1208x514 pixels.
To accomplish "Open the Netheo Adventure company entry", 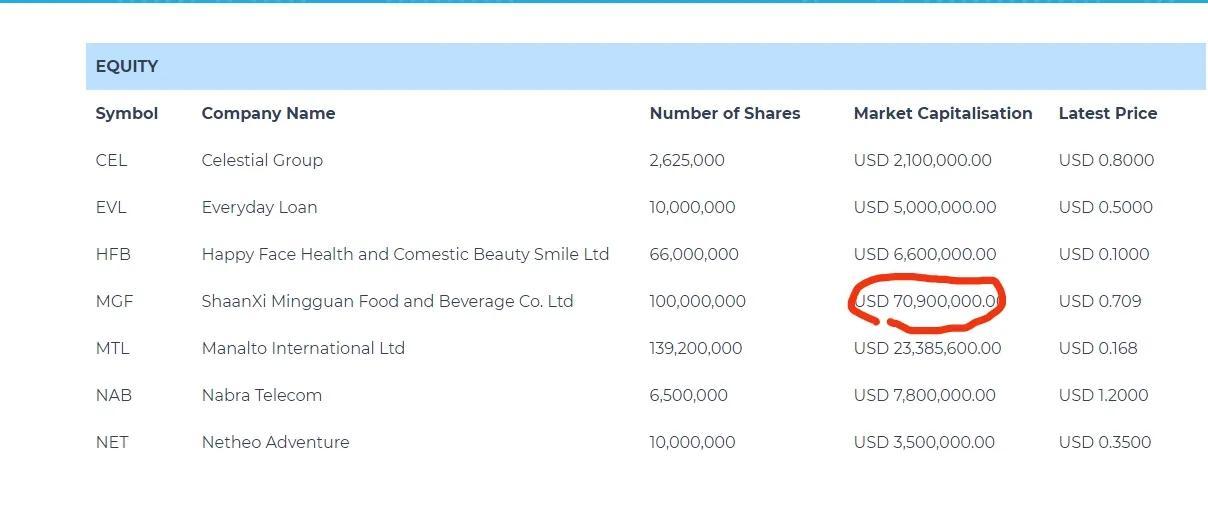I will click(275, 443).
